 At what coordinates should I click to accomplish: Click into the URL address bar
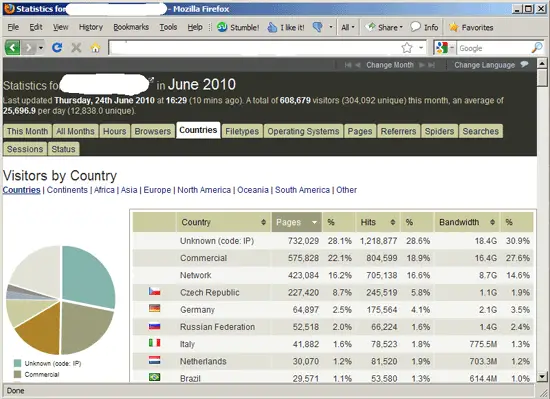tap(255, 48)
